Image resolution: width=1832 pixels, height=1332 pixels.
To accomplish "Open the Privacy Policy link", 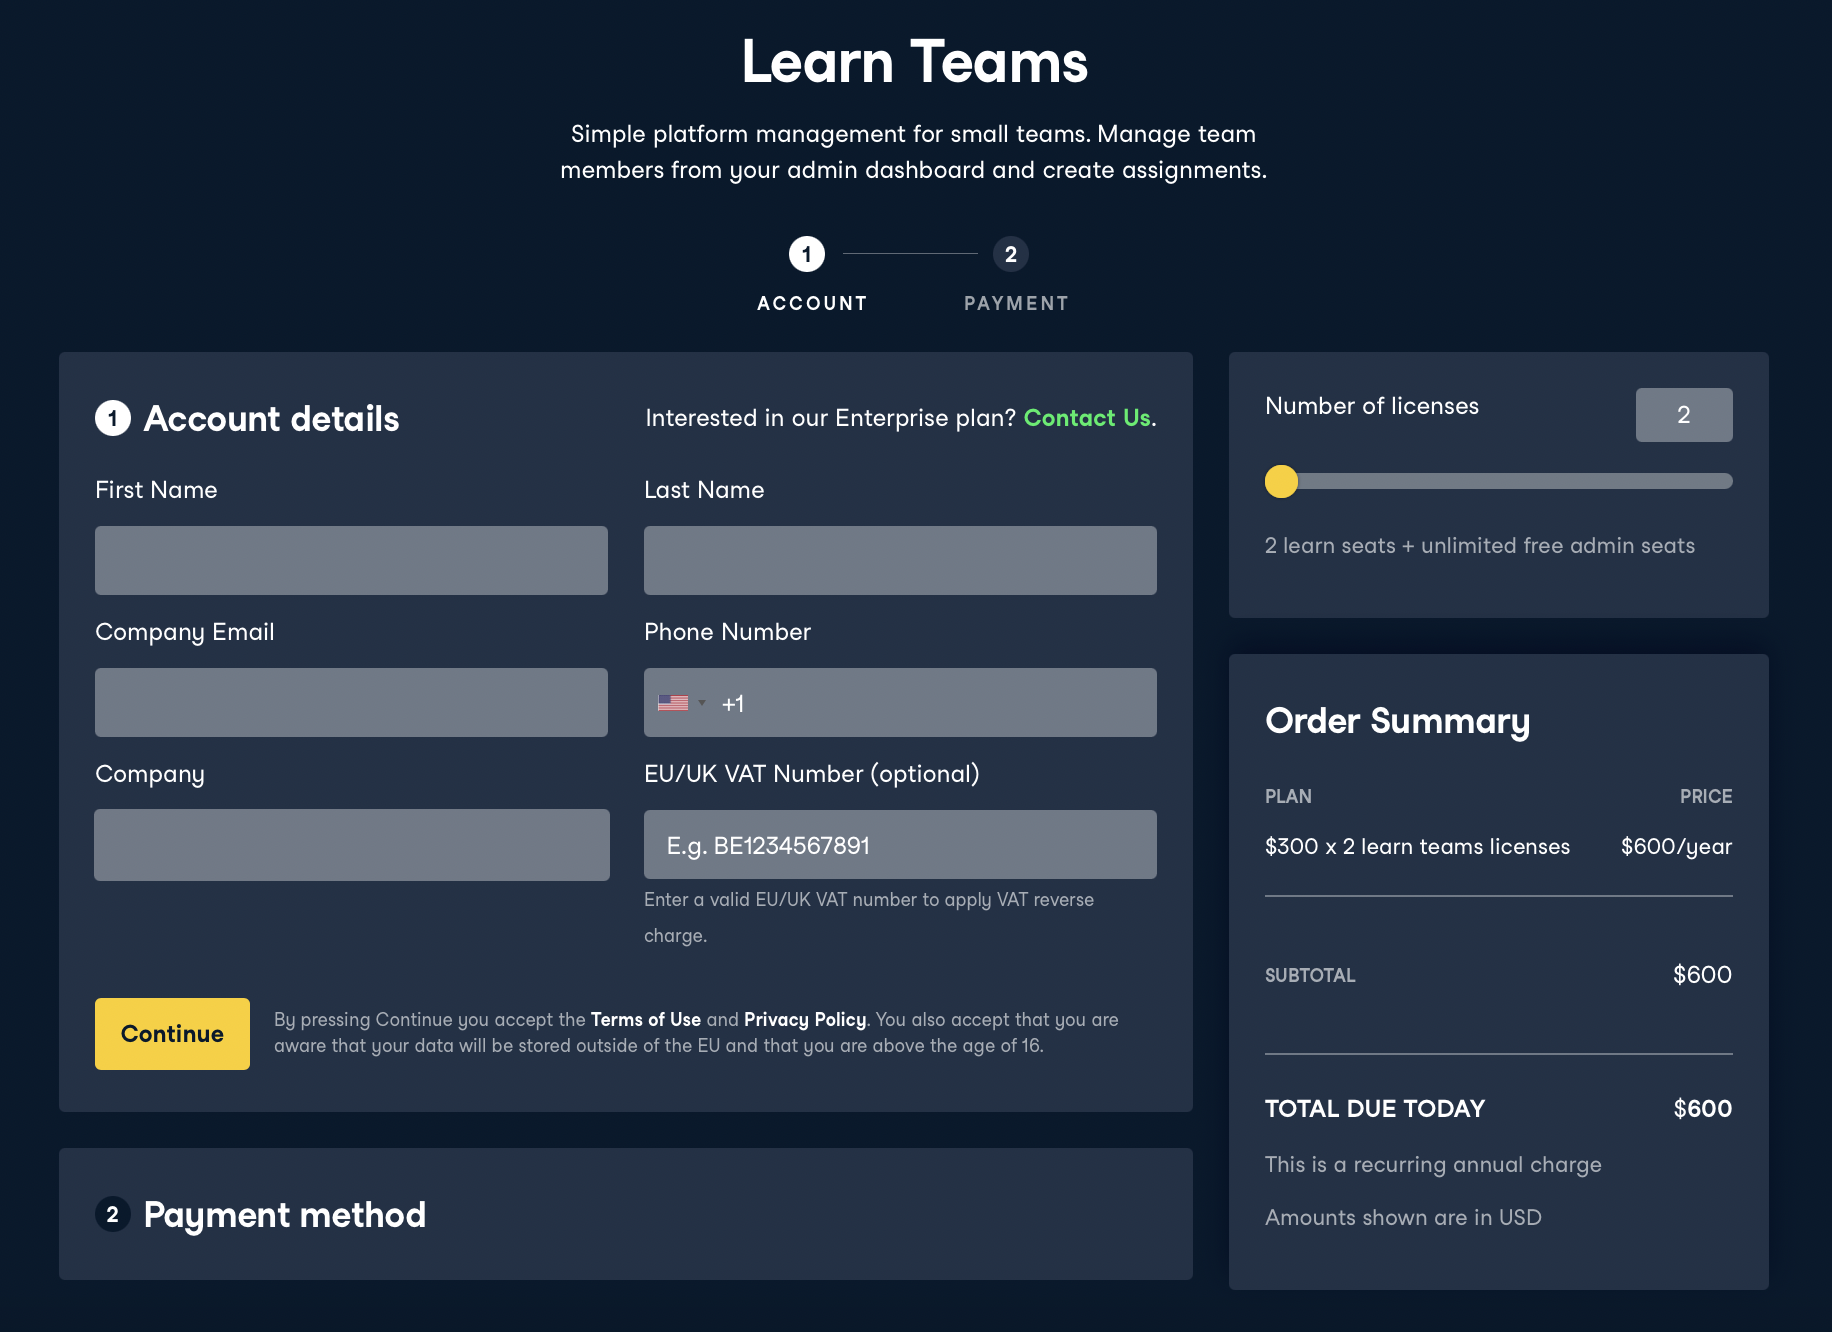I will pos(805,1019).
